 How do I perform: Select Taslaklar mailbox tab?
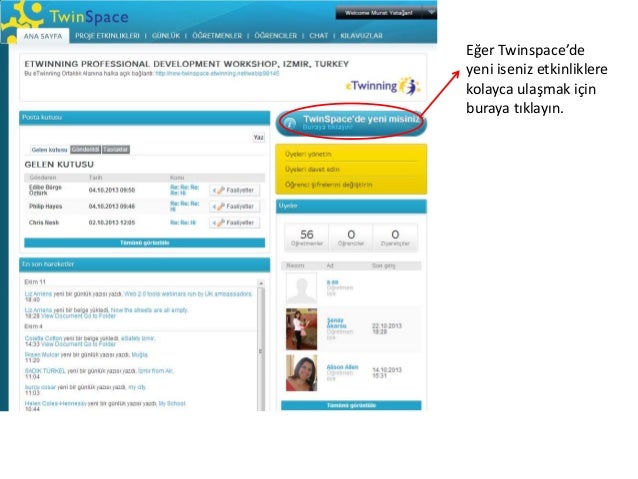(x=116, y=150)
